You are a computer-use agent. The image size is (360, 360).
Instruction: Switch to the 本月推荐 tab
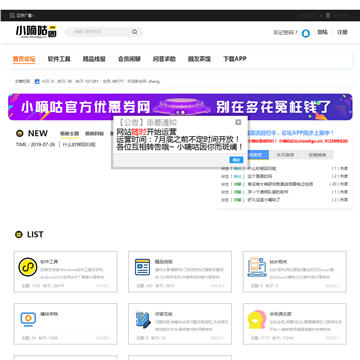click(x=285, y=155)
